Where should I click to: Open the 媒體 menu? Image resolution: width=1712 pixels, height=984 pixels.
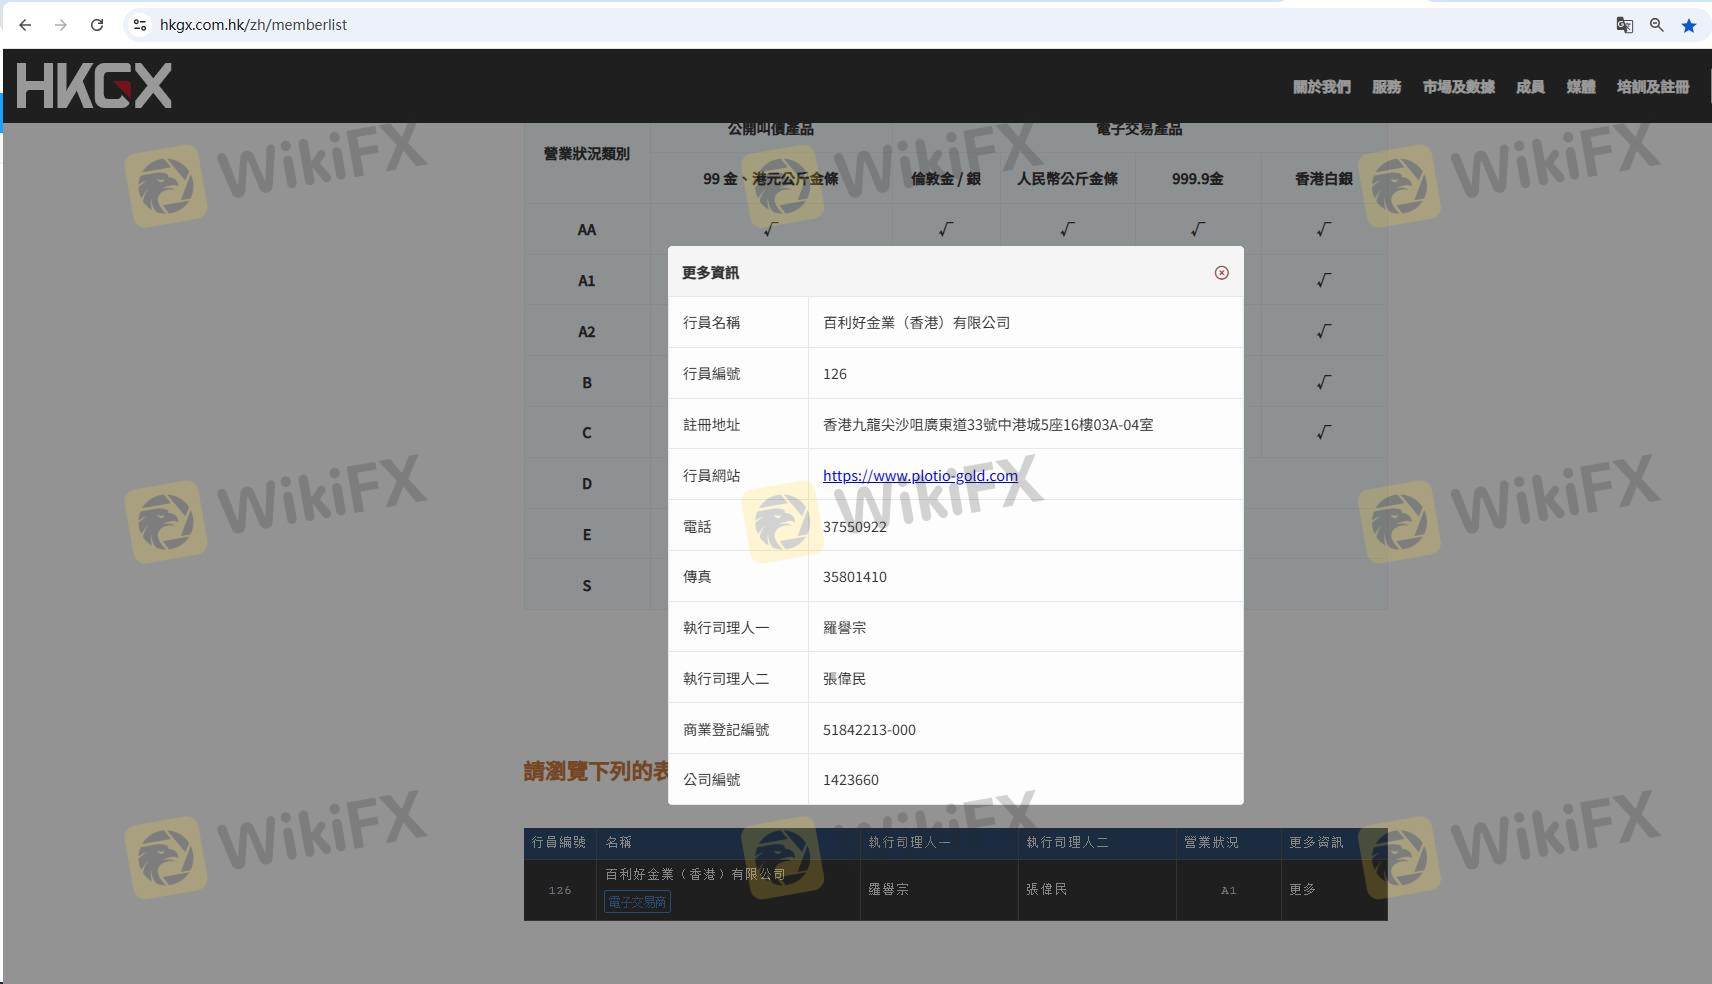1580,87
